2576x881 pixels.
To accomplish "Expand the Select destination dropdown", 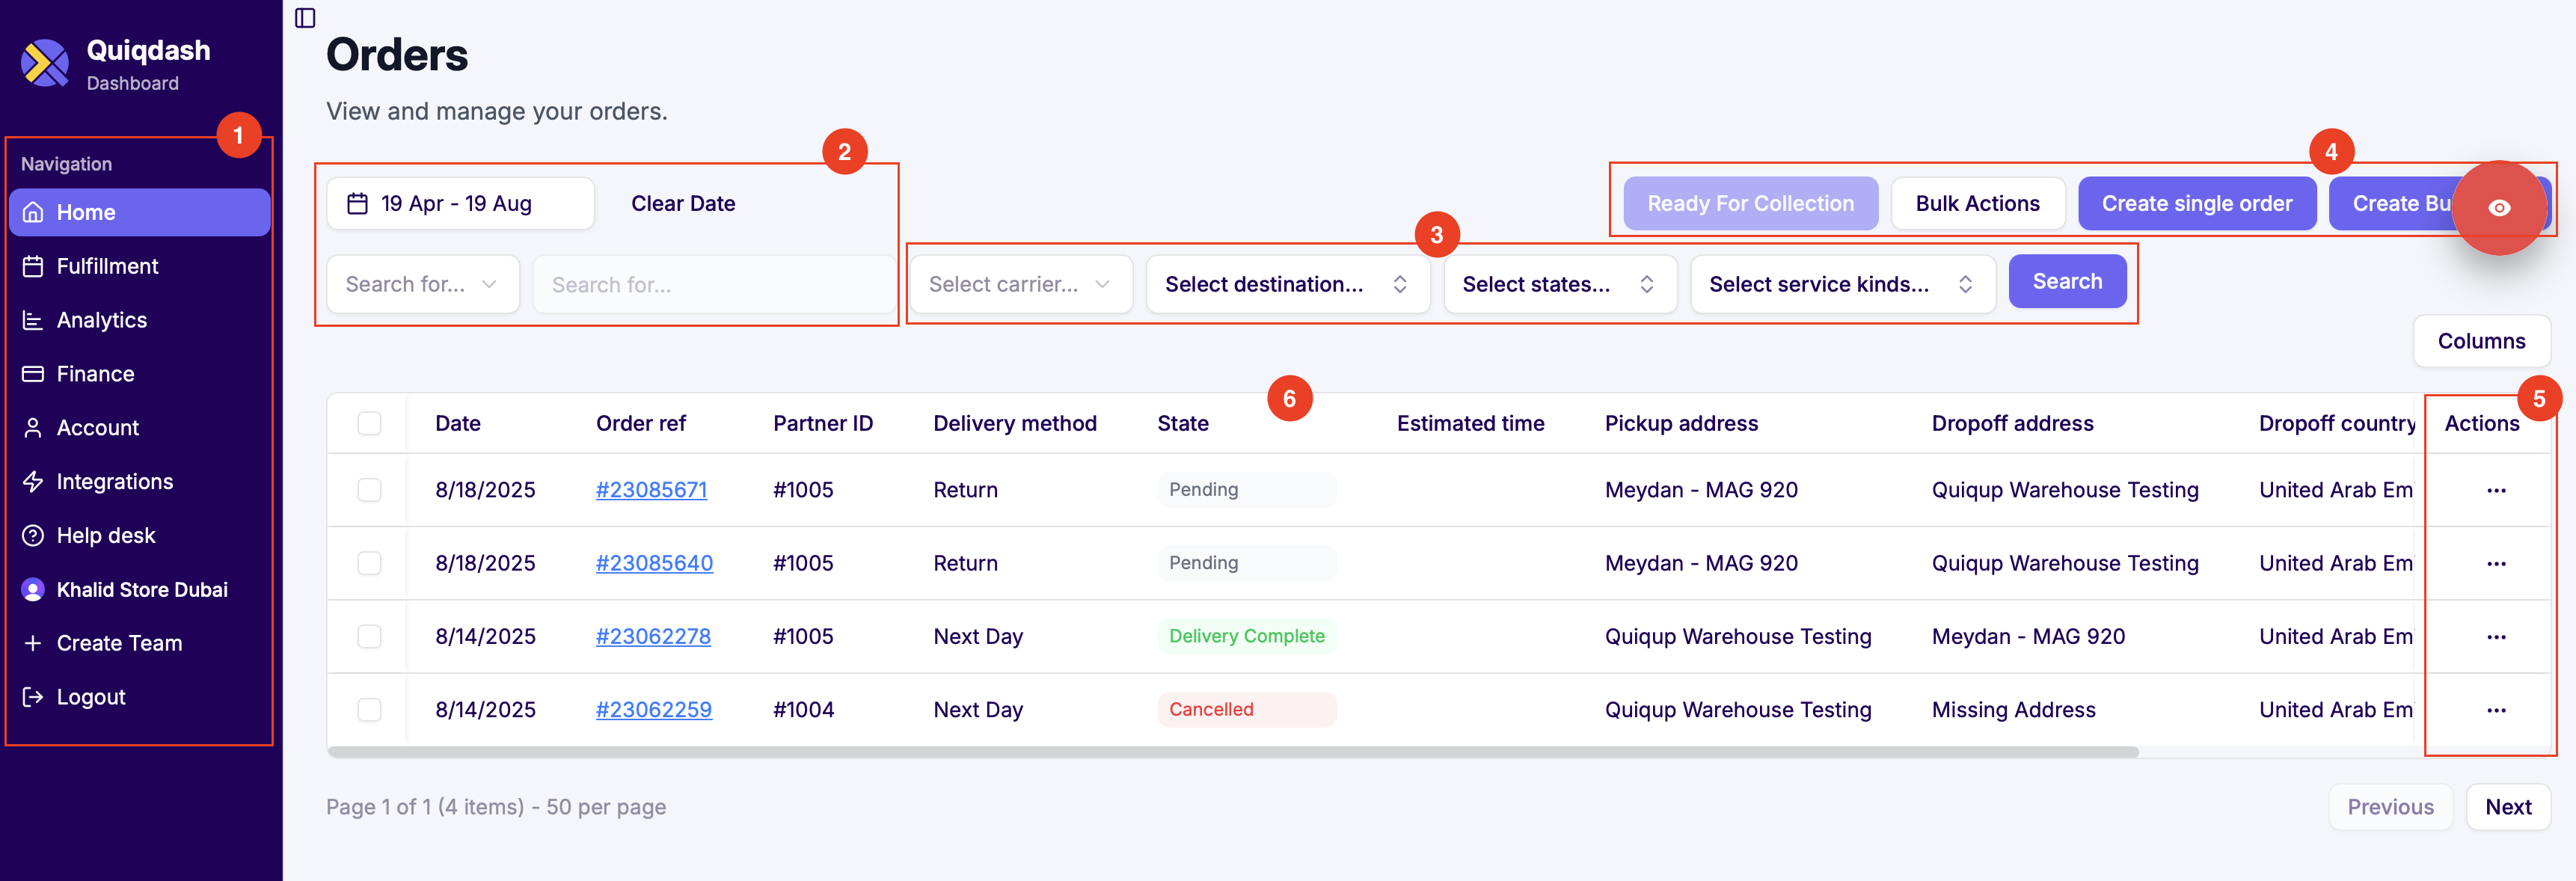I will click(1288, 284).
